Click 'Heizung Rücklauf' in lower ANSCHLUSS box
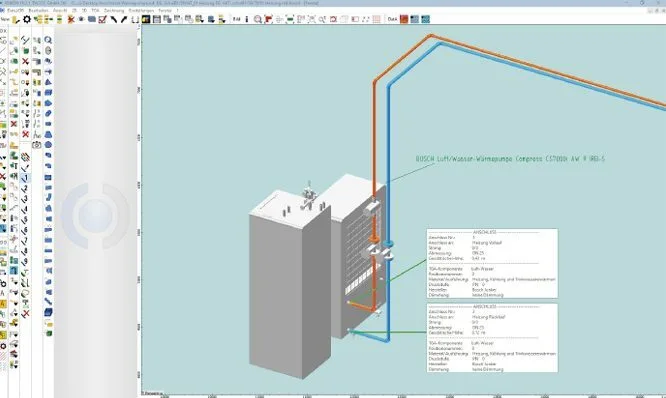Screen dimensions: 666x398 488,317
